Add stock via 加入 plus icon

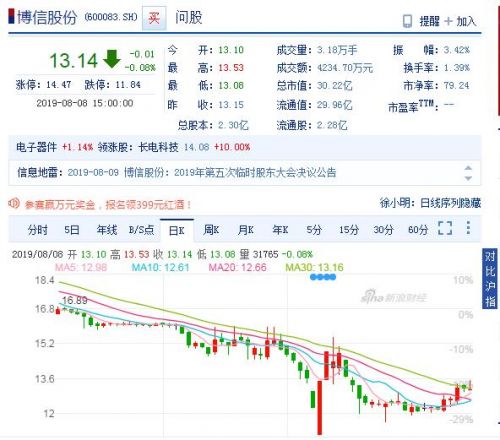pyautogui.click(x=448, y=21)
